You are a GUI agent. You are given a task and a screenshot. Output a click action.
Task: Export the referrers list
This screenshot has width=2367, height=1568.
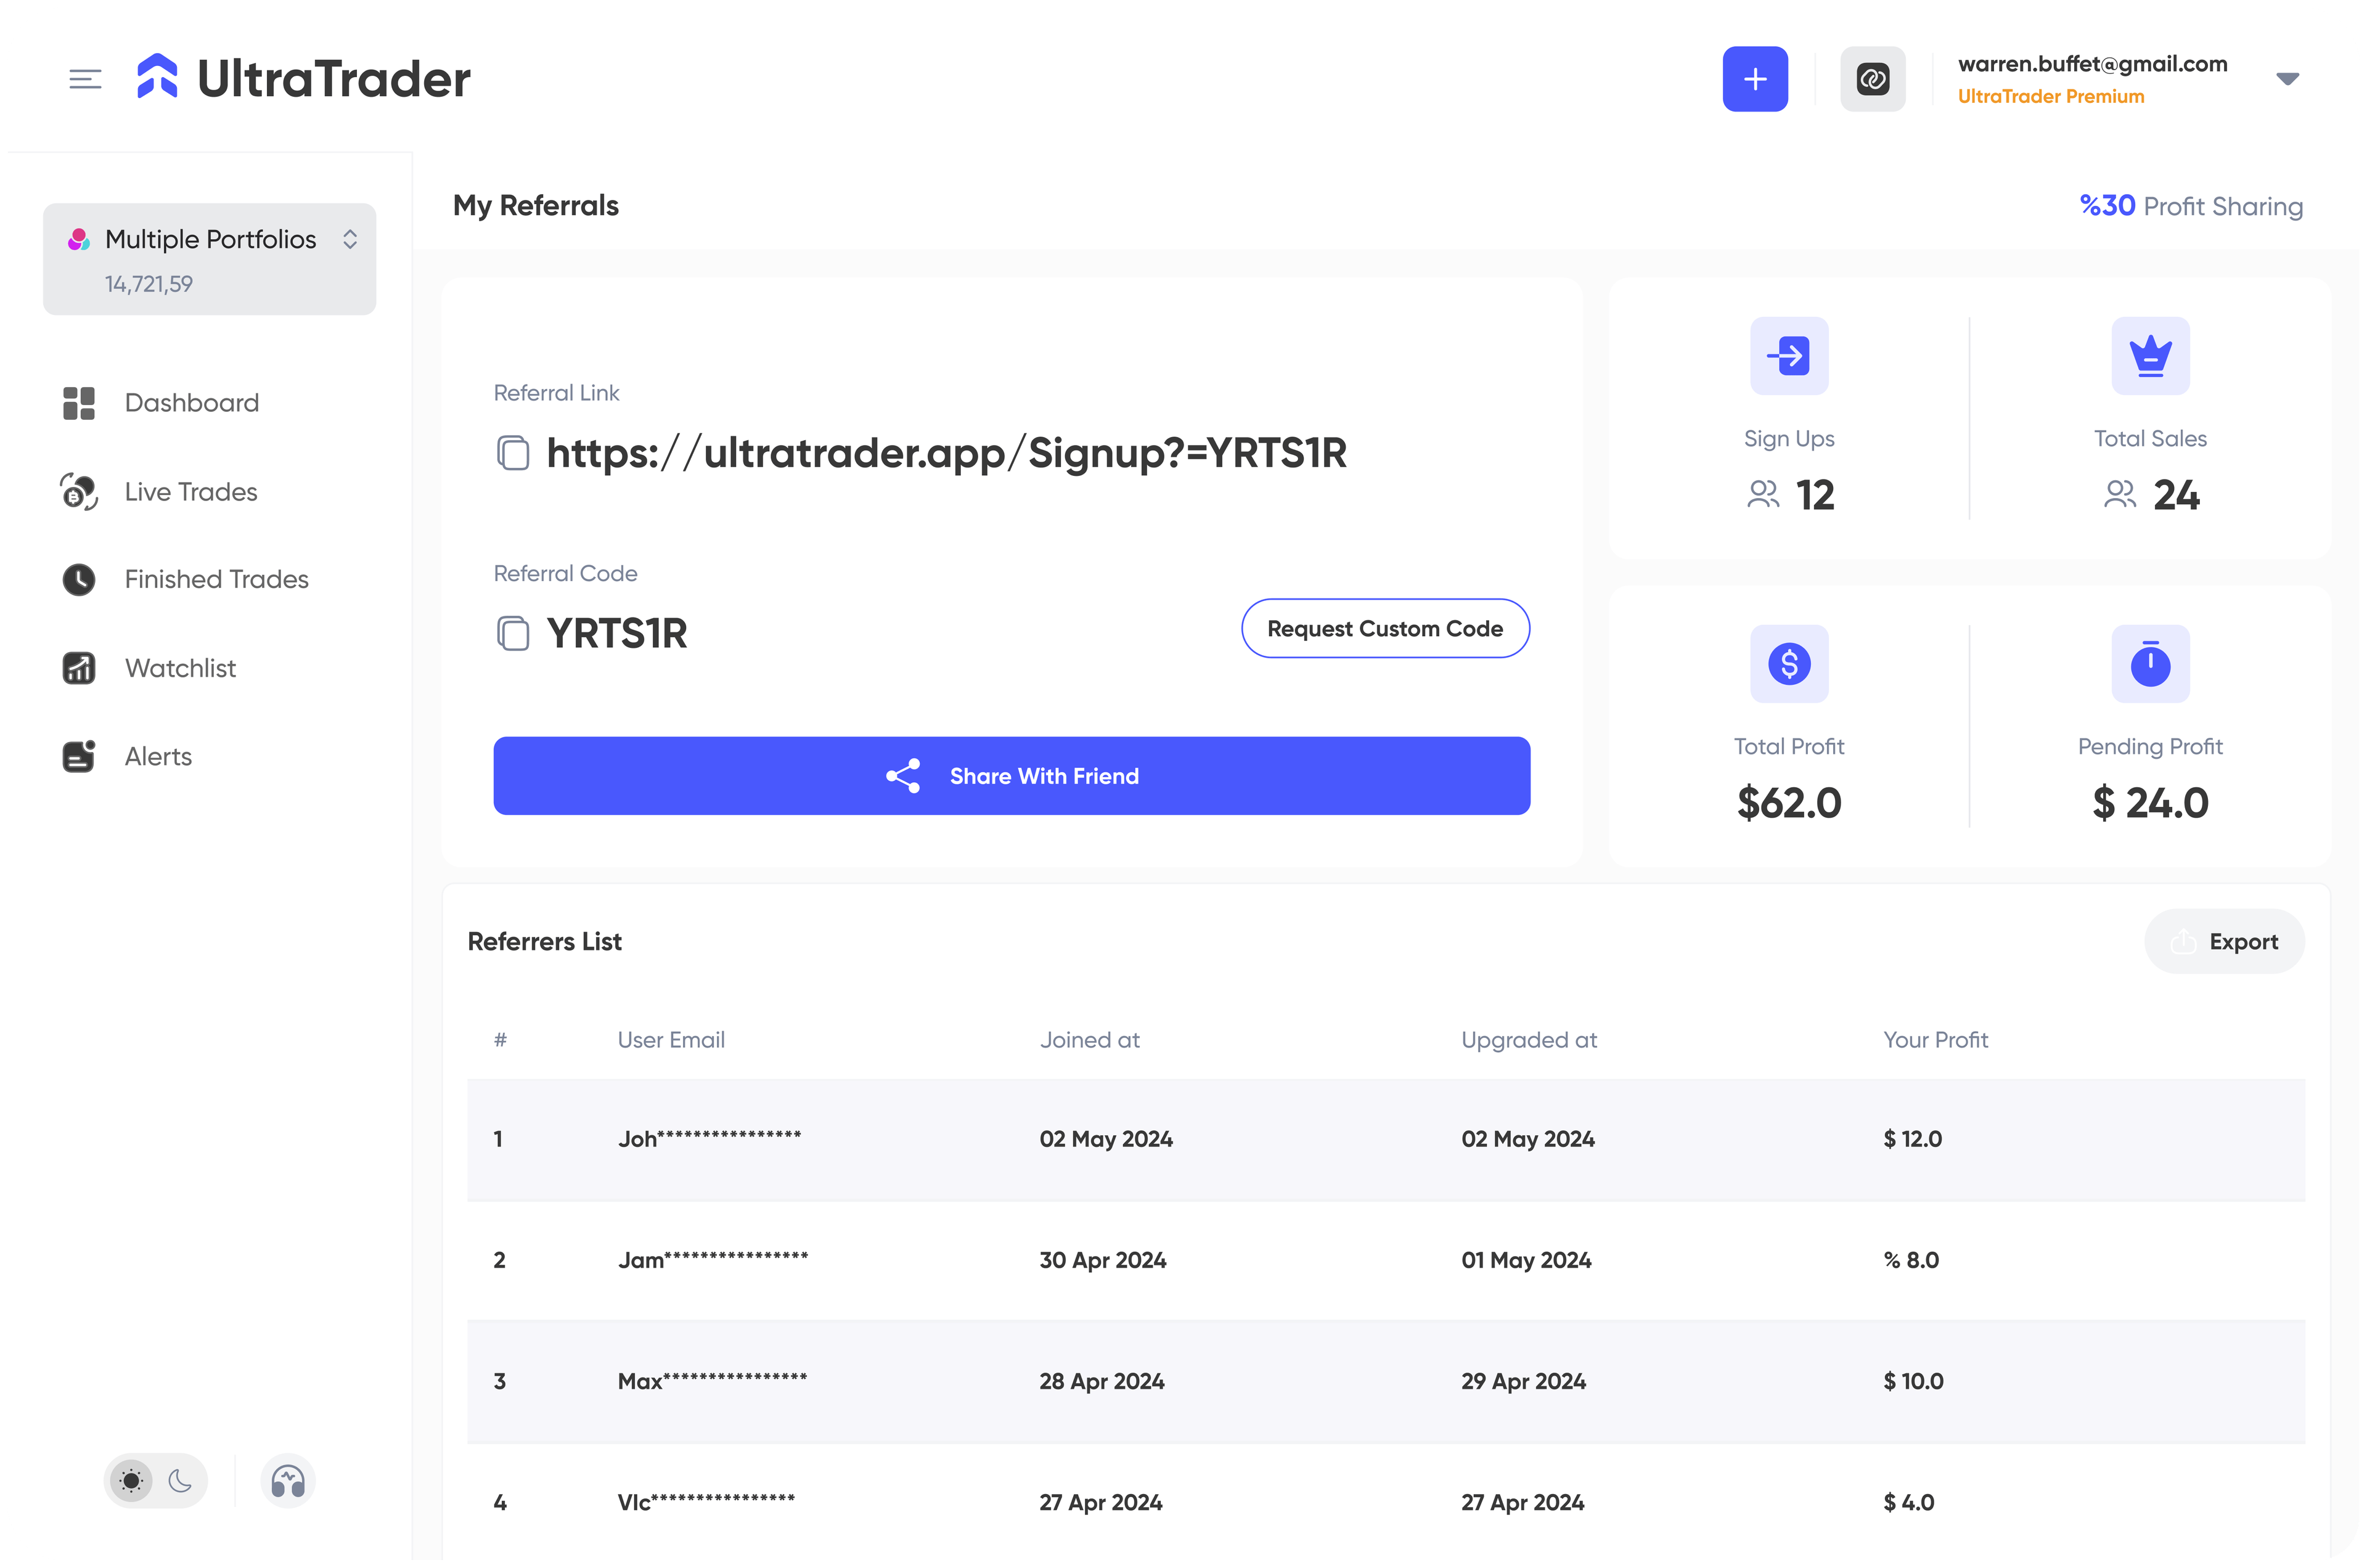(2224, 941)
